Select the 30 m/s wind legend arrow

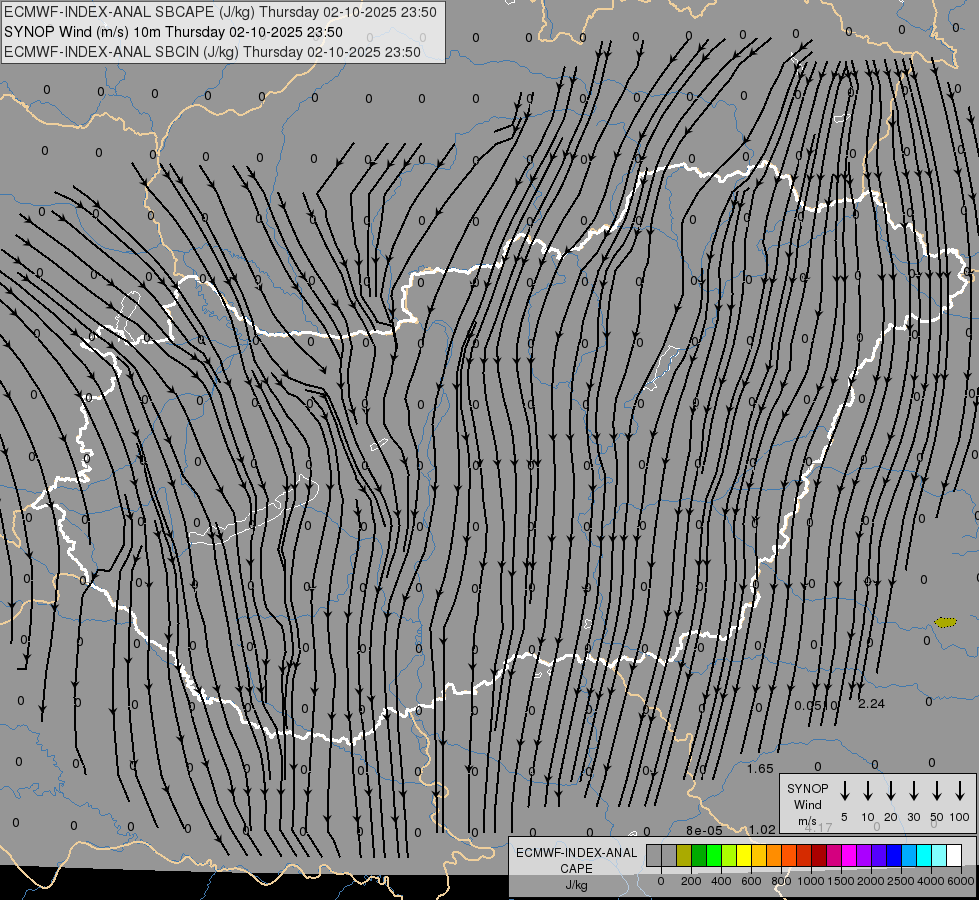tap(914, 791)
